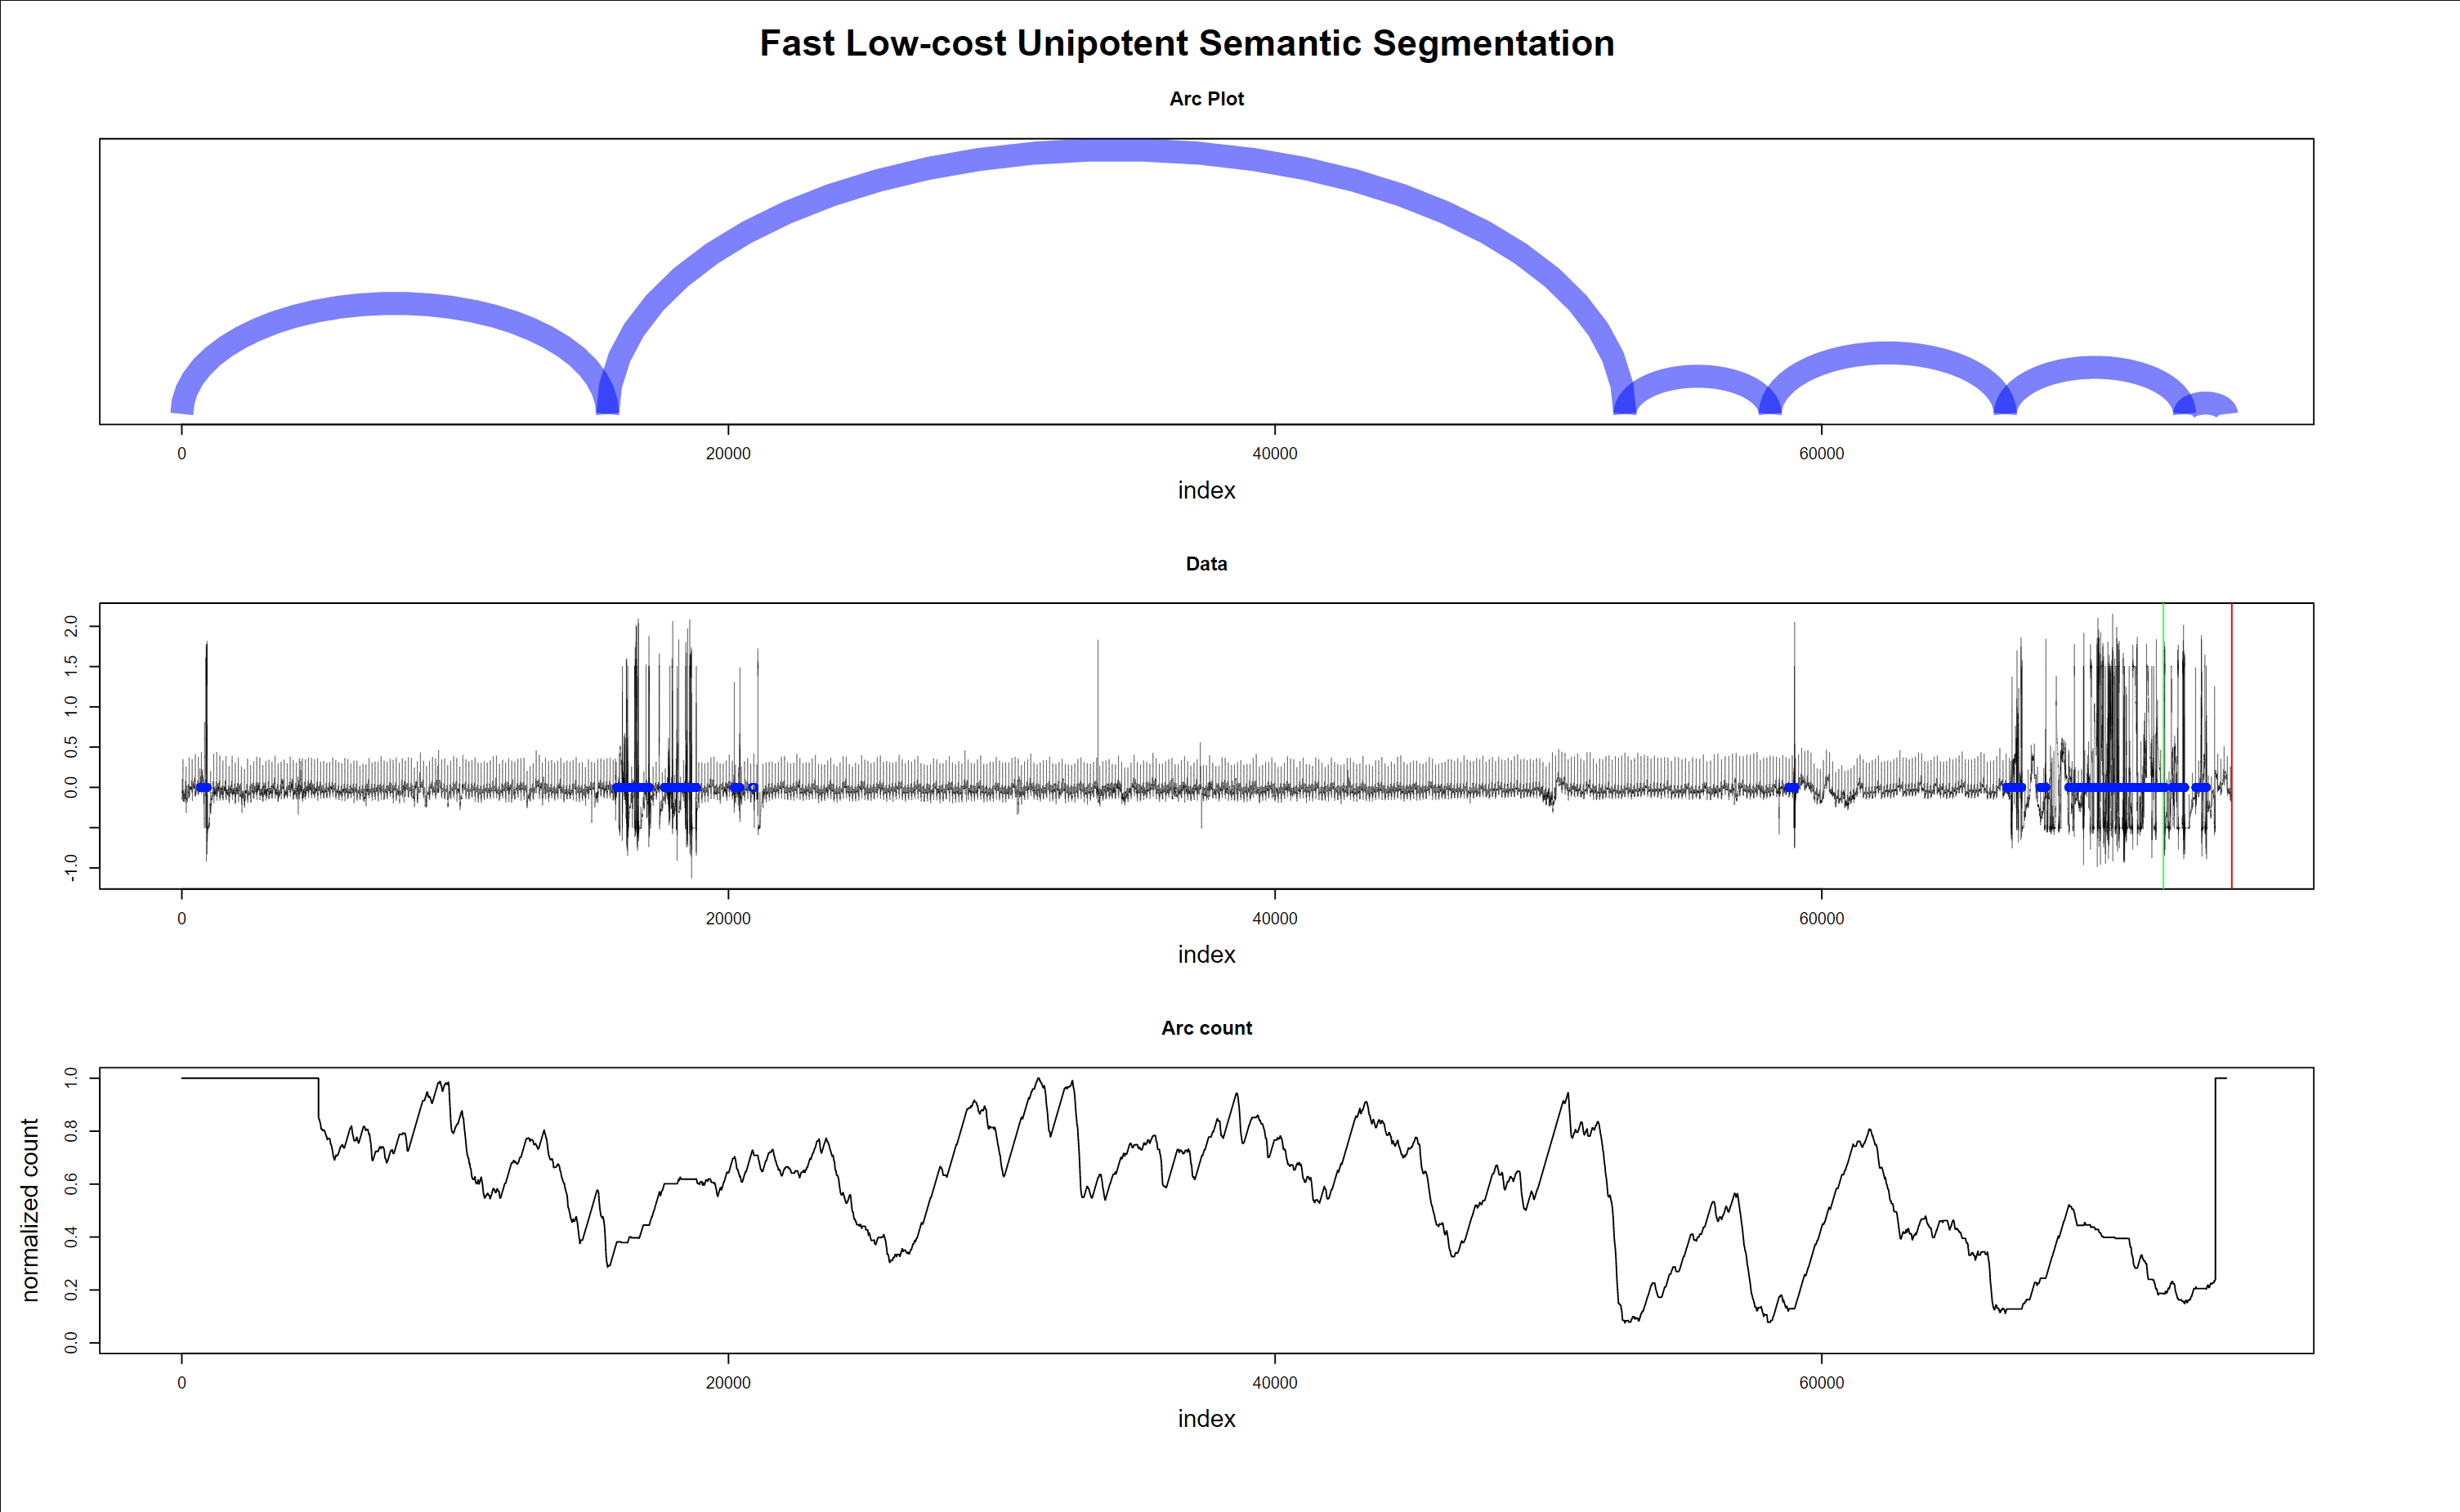Screen dimensions: 2460x1512
Task: Click the '0.6' y-axis tick of the Arc count plot
Action: (x=71, y=1184)
